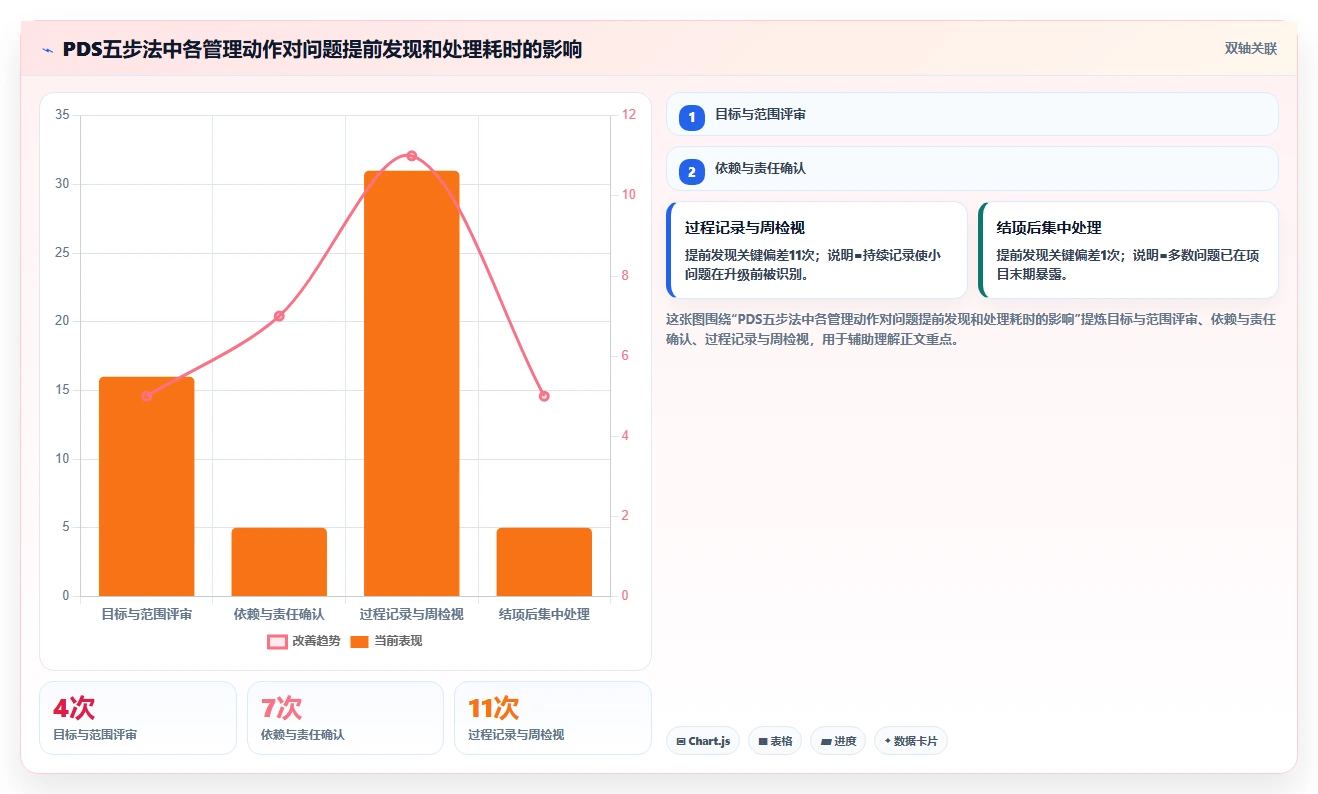Toggle the 改善趋势 legend entry
This screenshot has width=1318, height=794.
304,641
